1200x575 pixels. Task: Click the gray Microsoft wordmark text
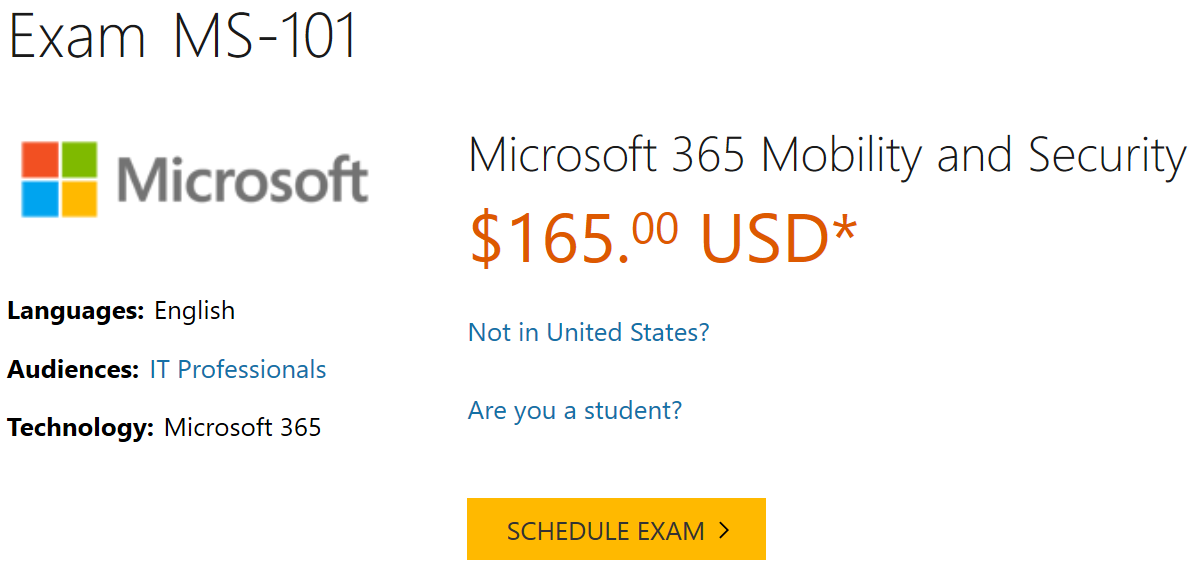(242, 181)
